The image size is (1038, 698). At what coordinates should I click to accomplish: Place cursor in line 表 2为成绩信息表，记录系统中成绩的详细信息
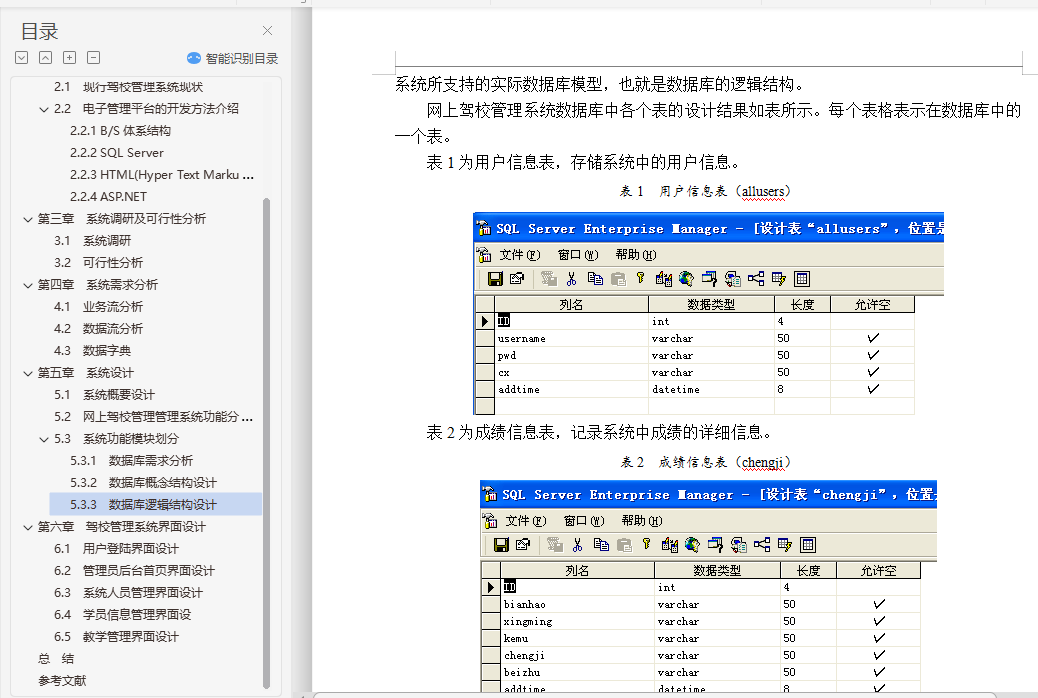599,432
